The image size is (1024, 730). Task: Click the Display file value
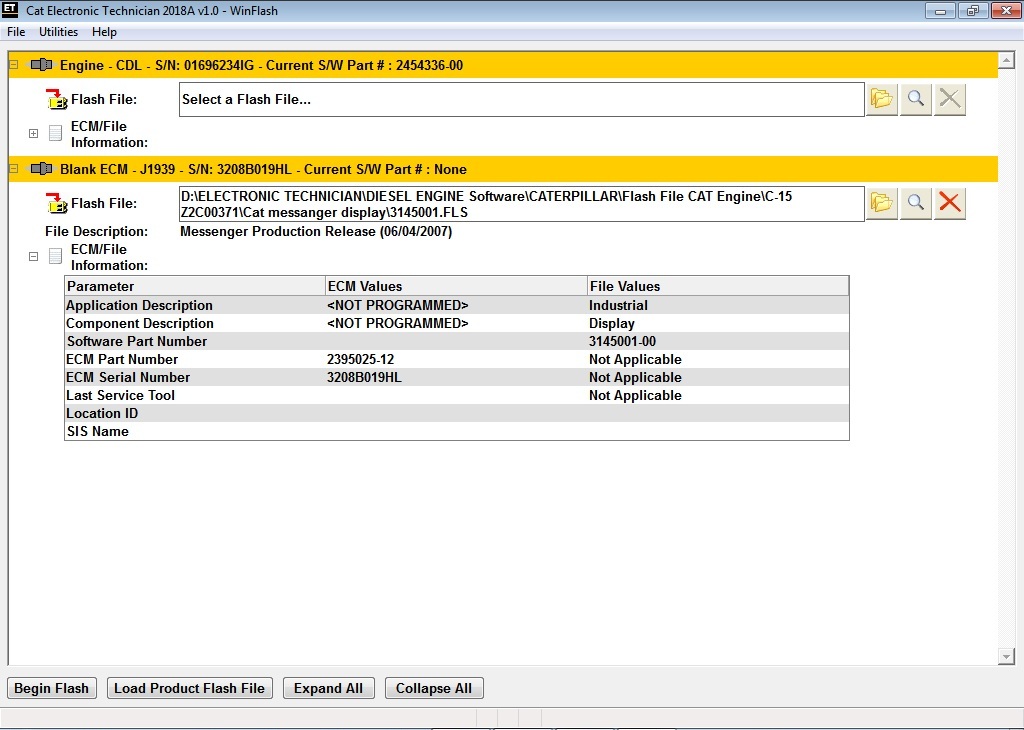(611, 323)
